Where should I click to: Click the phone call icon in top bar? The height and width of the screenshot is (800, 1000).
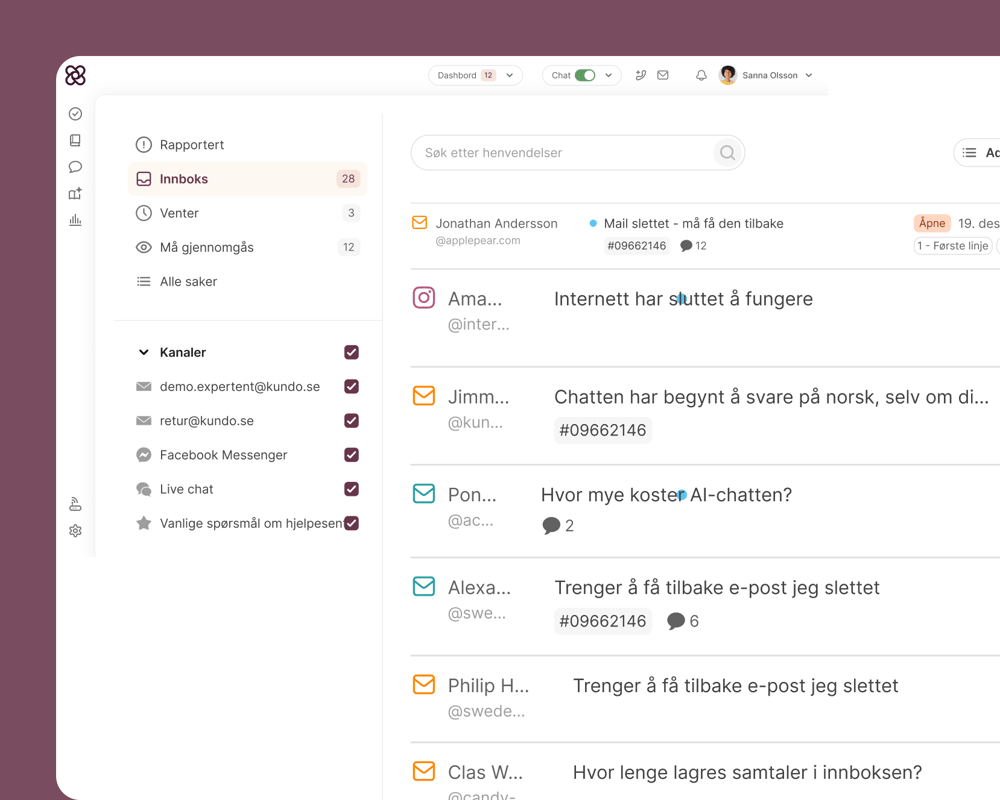click(641, 75)
